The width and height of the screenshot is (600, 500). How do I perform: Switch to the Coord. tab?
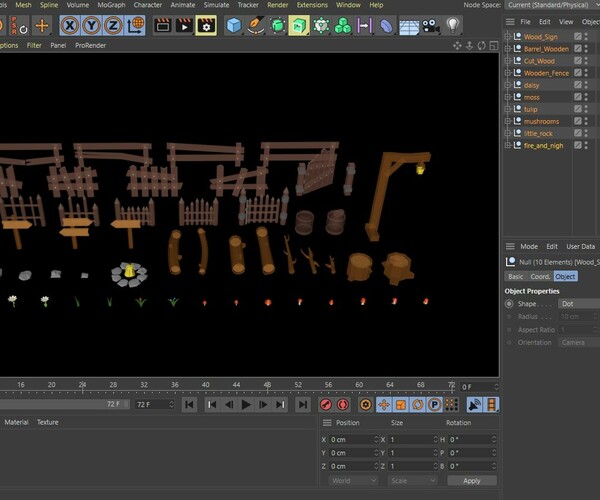click(540, 276)
